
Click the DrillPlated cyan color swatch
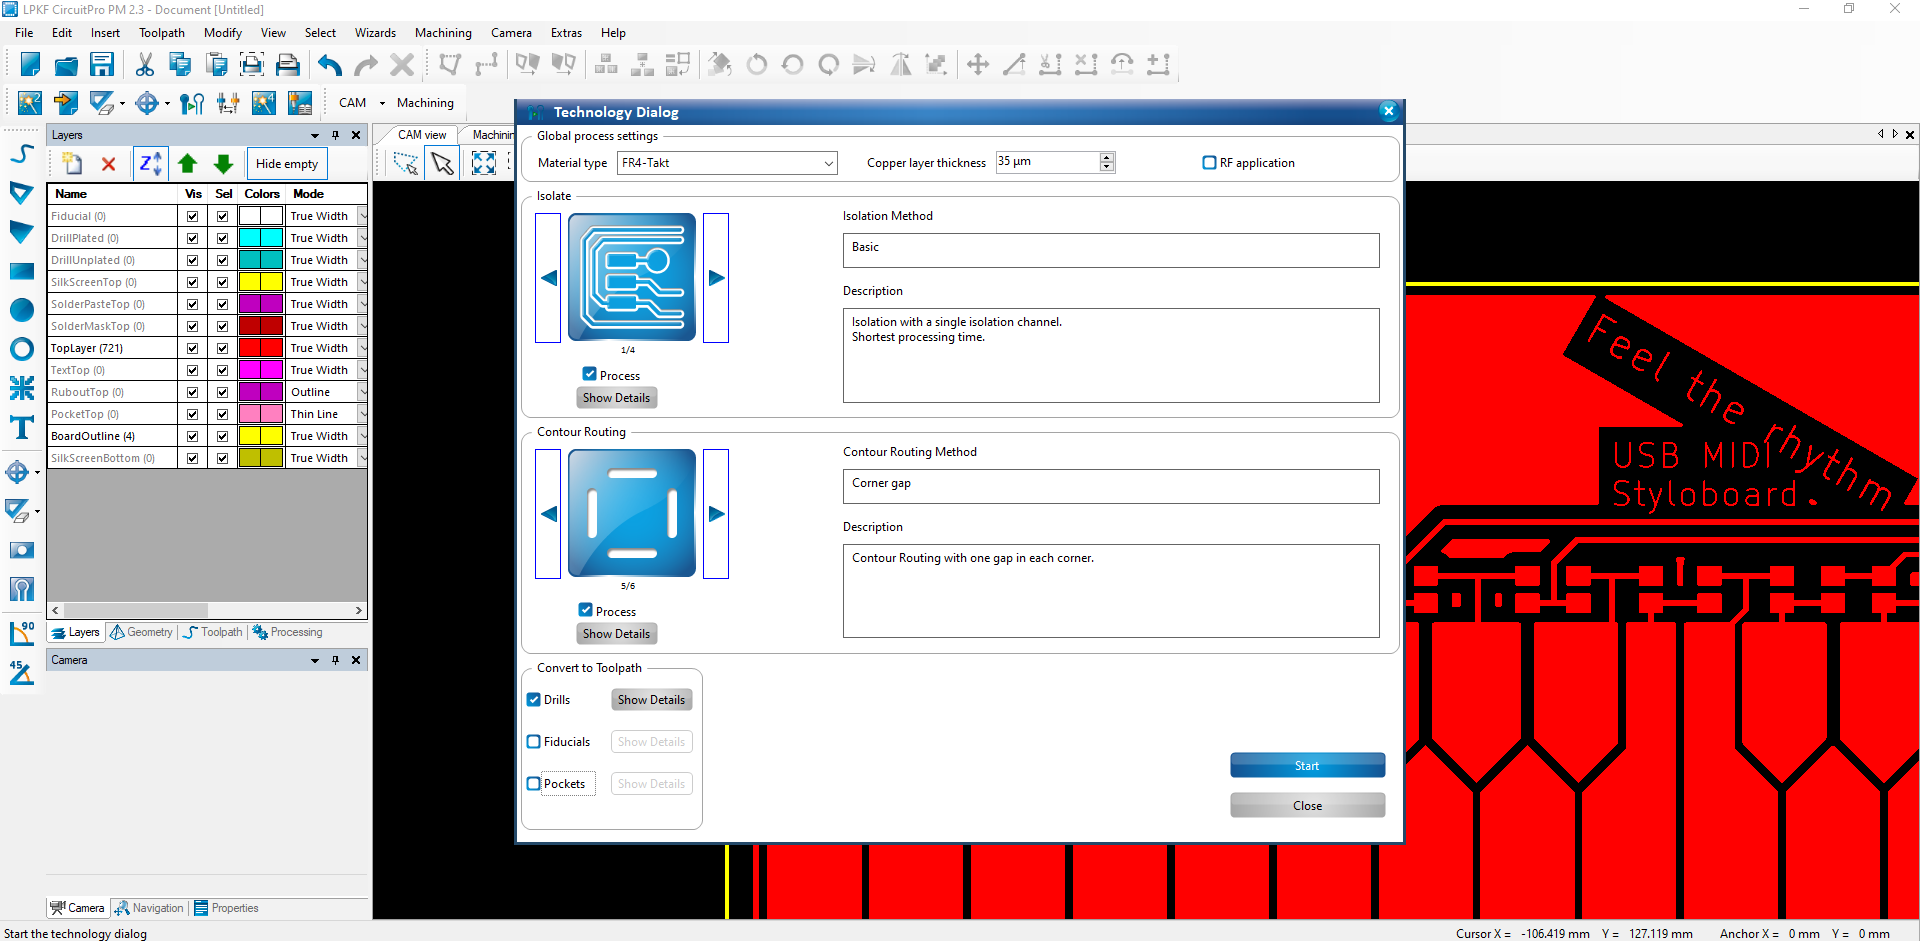tap(261, 238)
